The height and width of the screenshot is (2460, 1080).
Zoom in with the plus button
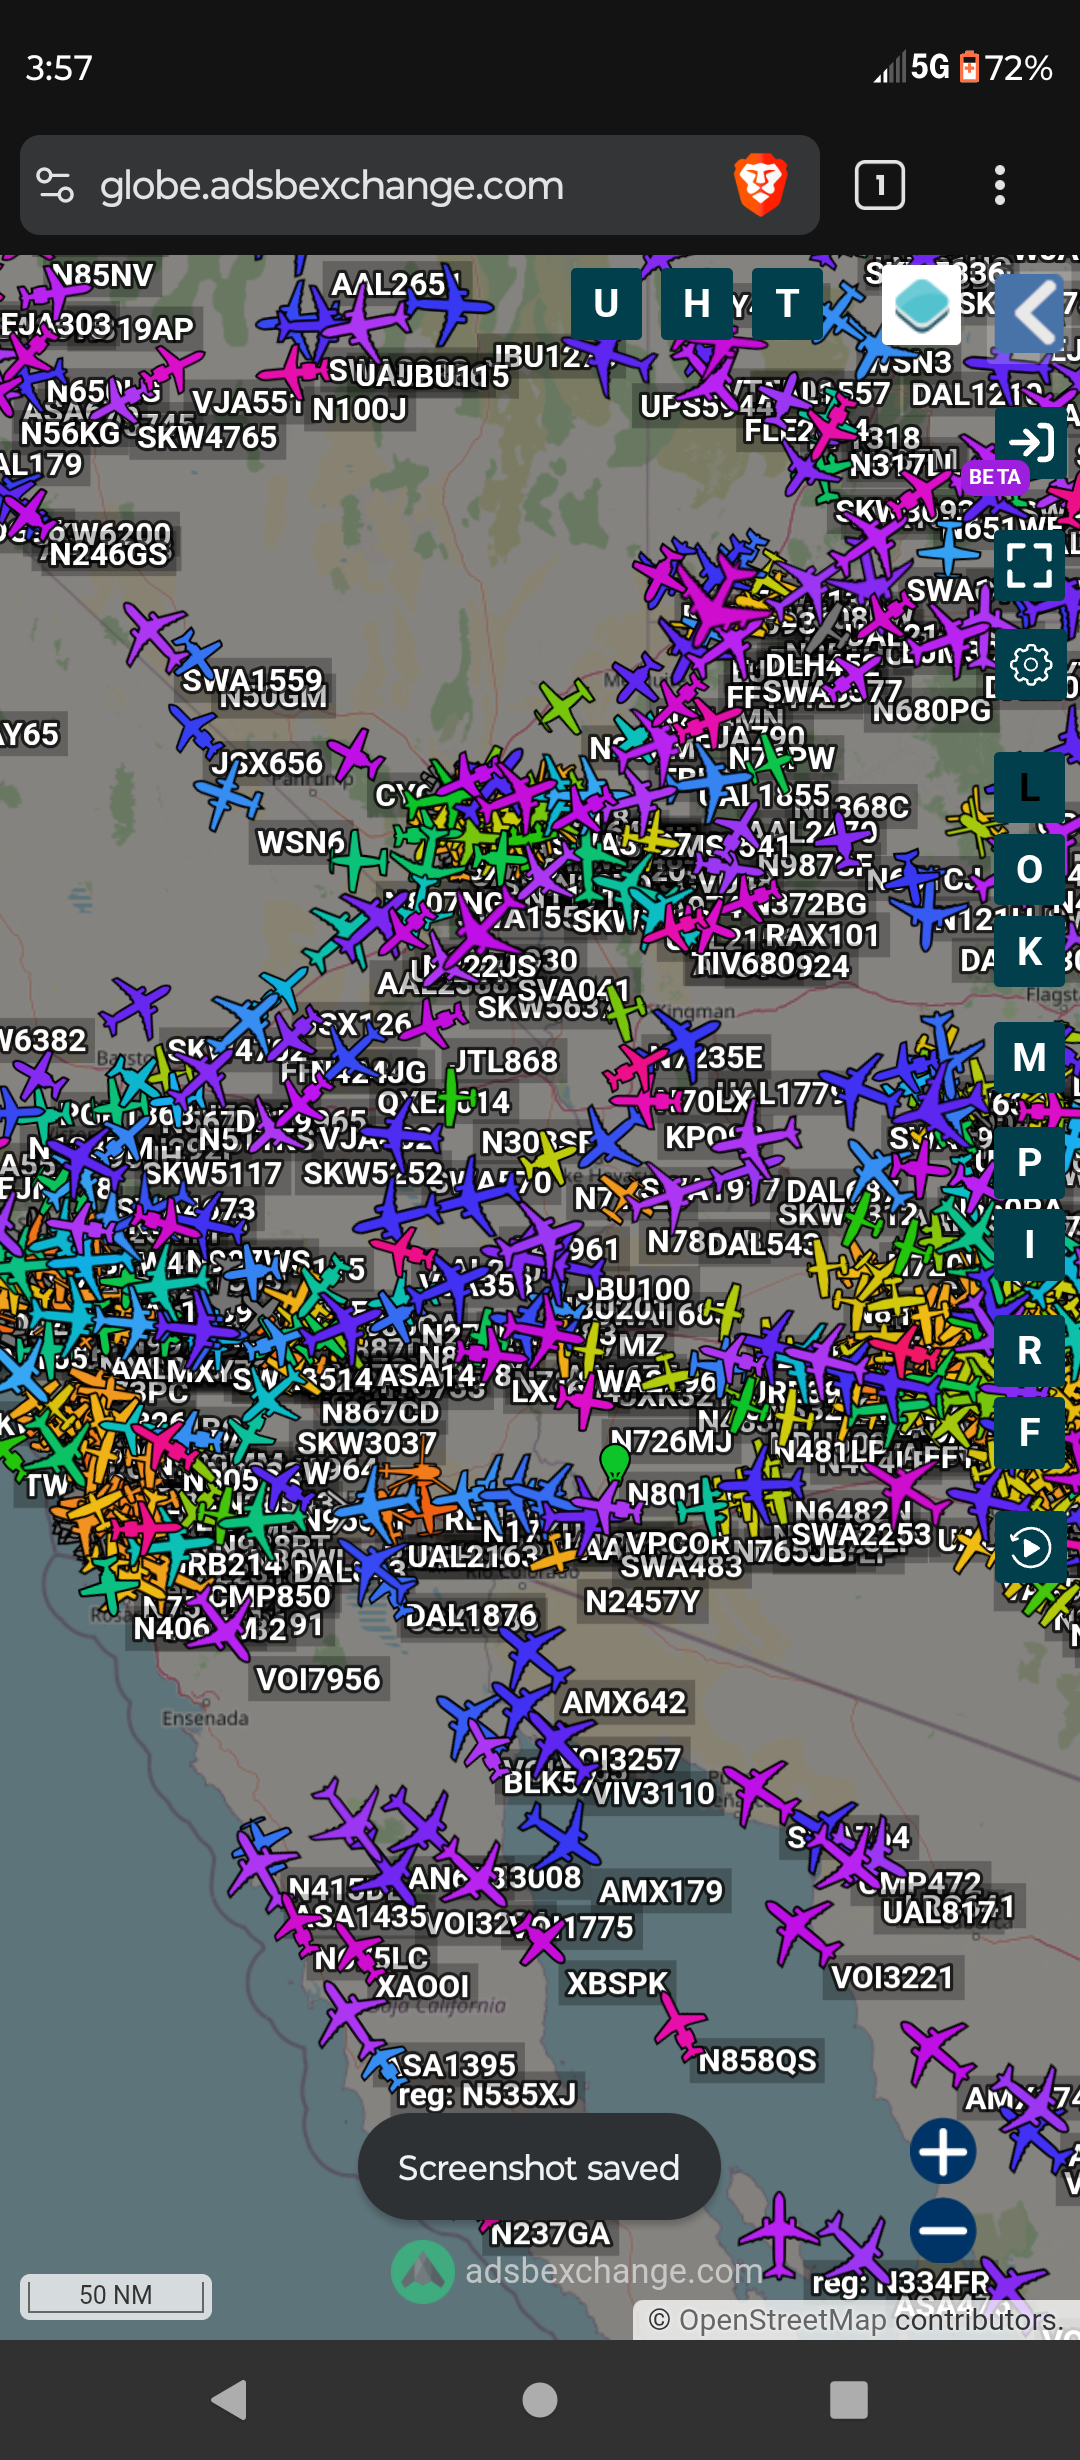tap(943, 2151)
